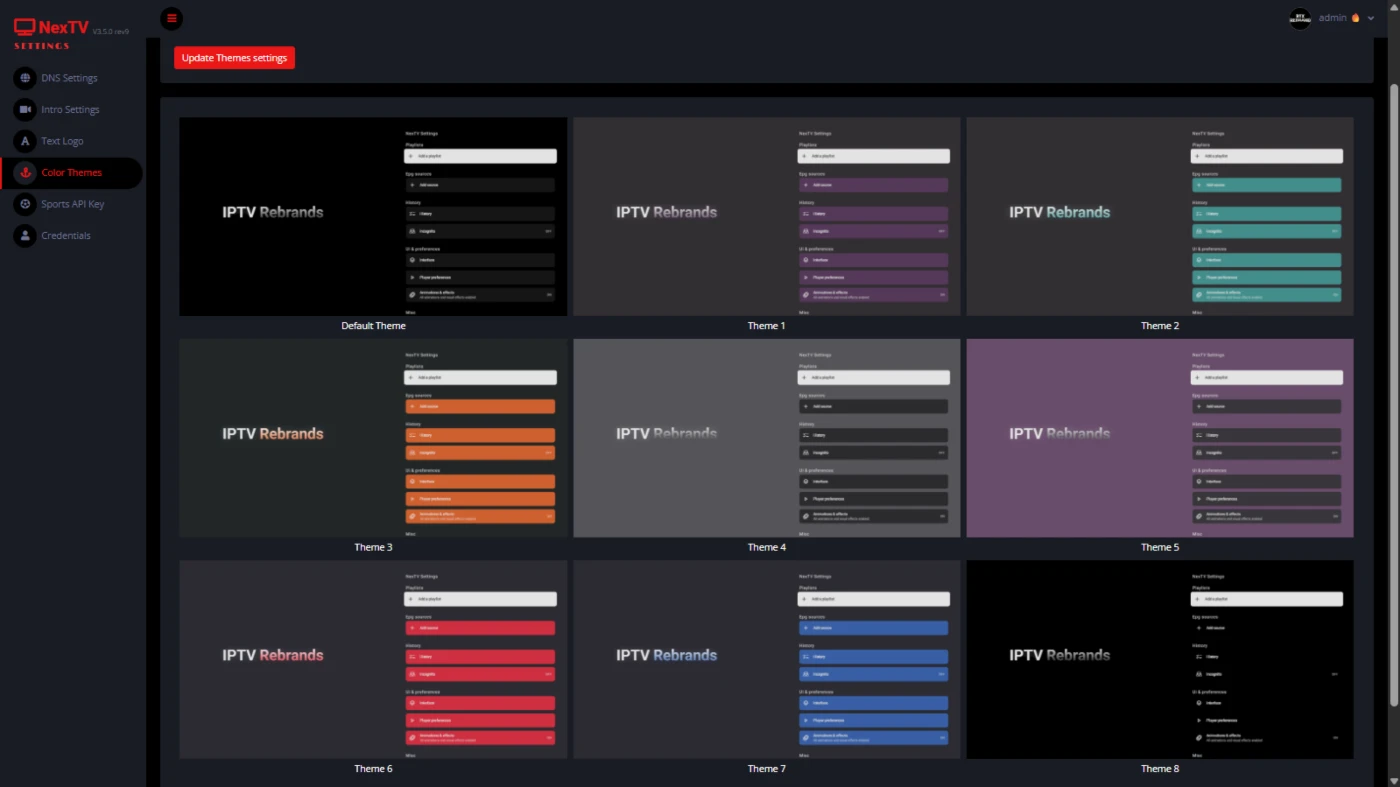Click the "Theme 3" caption
This screenshot has width=1400, height=787.
[x=373, y=547]
